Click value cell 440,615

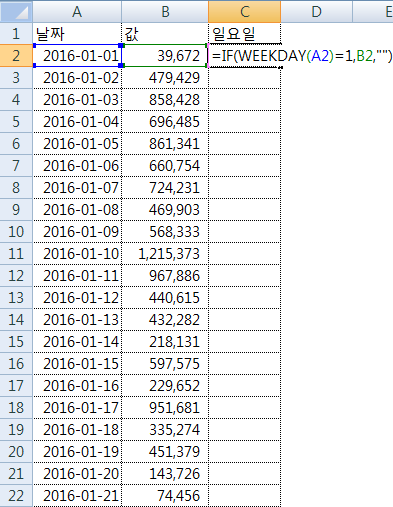coord(165,298)
